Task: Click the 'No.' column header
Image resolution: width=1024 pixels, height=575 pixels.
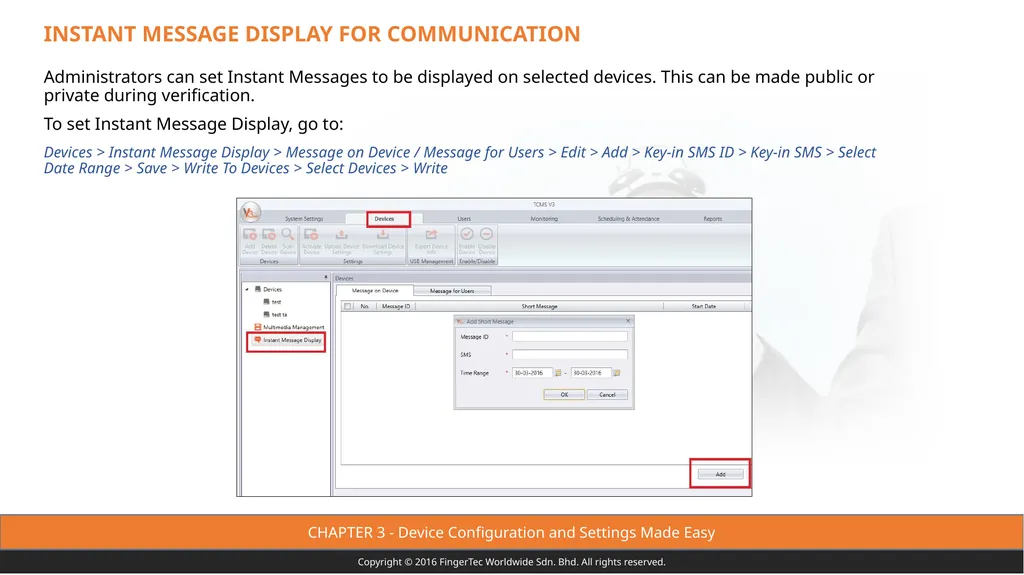Action: coord(364,306)
